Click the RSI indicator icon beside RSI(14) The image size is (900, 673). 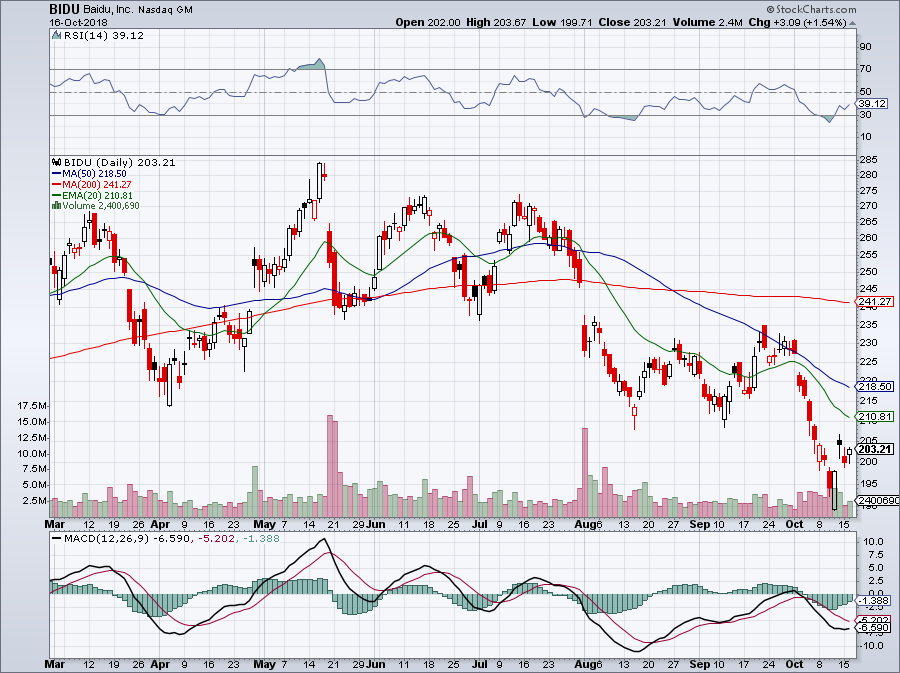56,35
